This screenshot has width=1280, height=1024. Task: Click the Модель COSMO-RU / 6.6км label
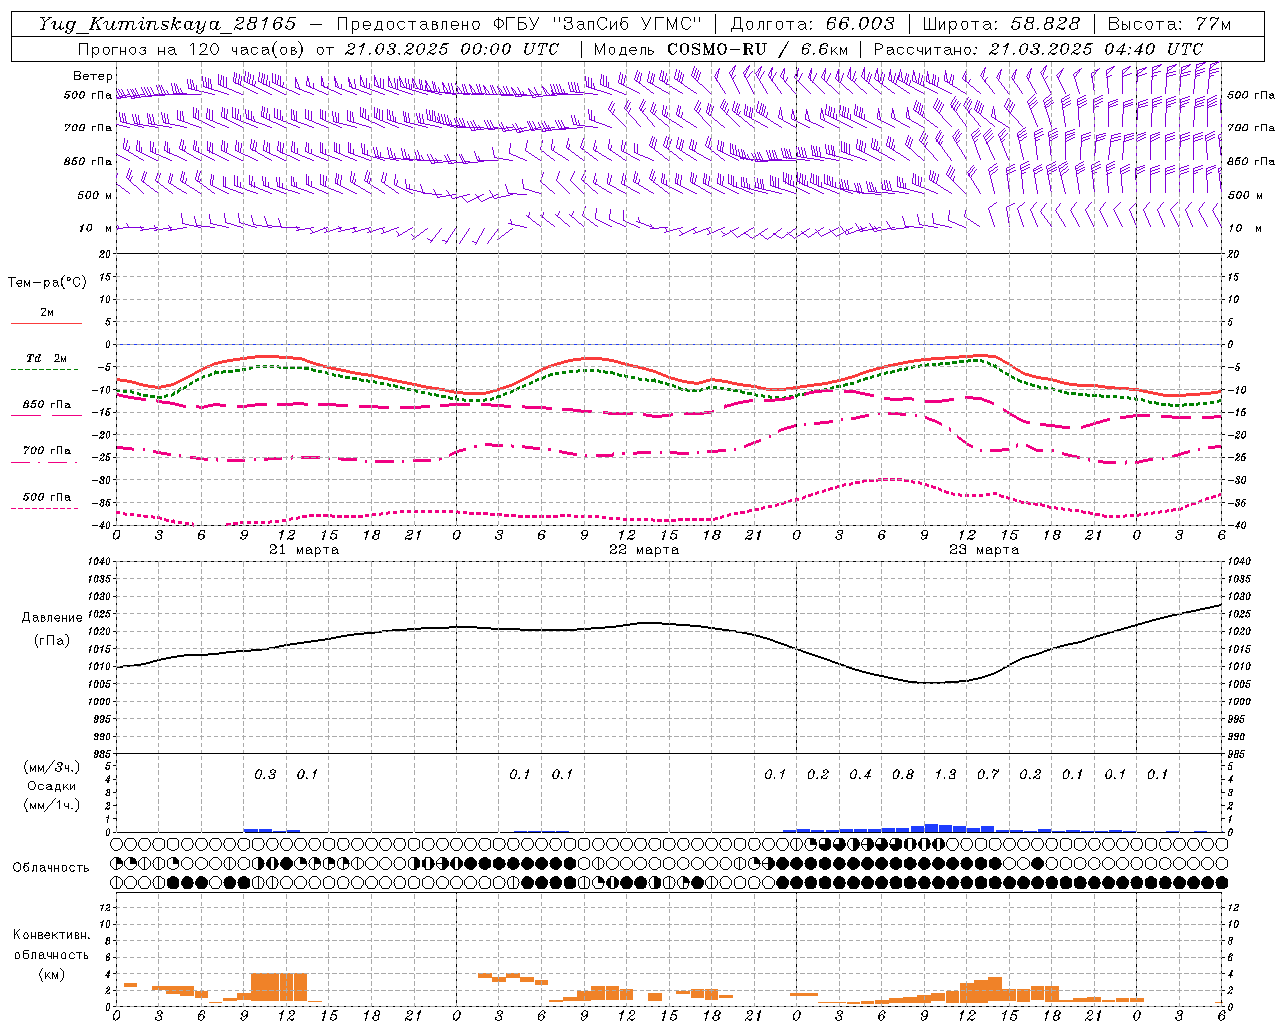[721, 49]
